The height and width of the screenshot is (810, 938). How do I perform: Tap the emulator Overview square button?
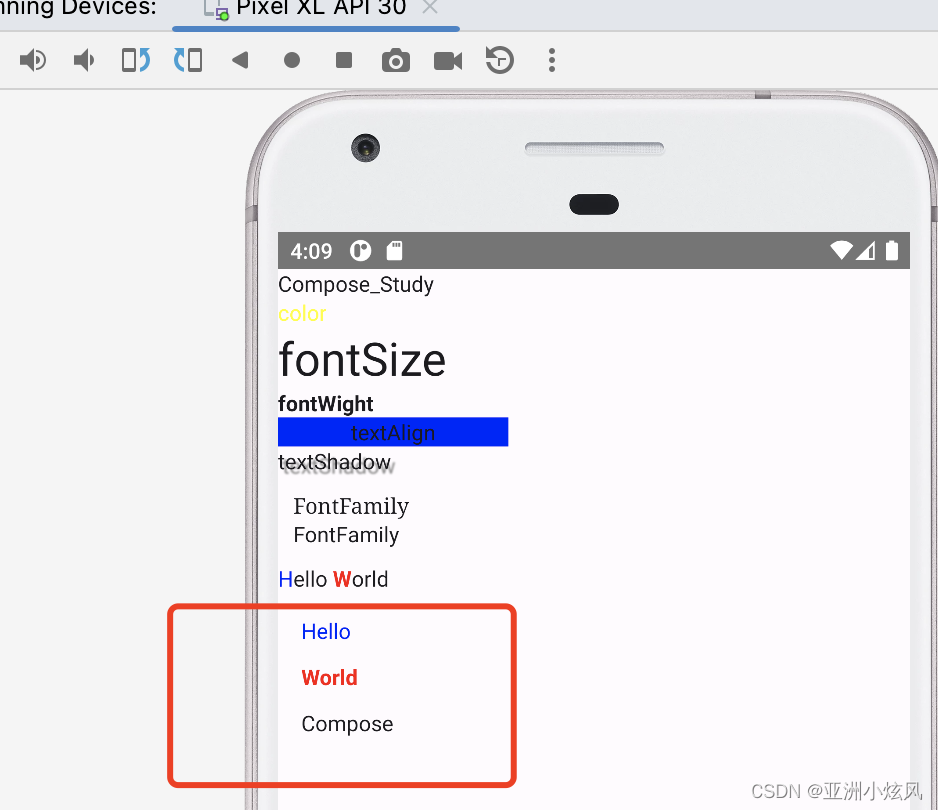point(344,60)
